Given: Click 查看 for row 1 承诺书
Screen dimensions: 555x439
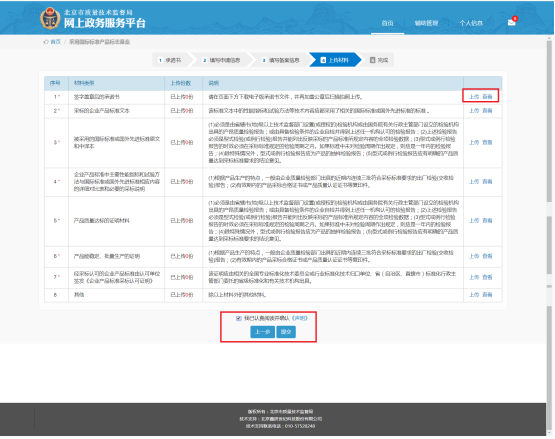Looking at the screenshot, I should tap(487, 97).
